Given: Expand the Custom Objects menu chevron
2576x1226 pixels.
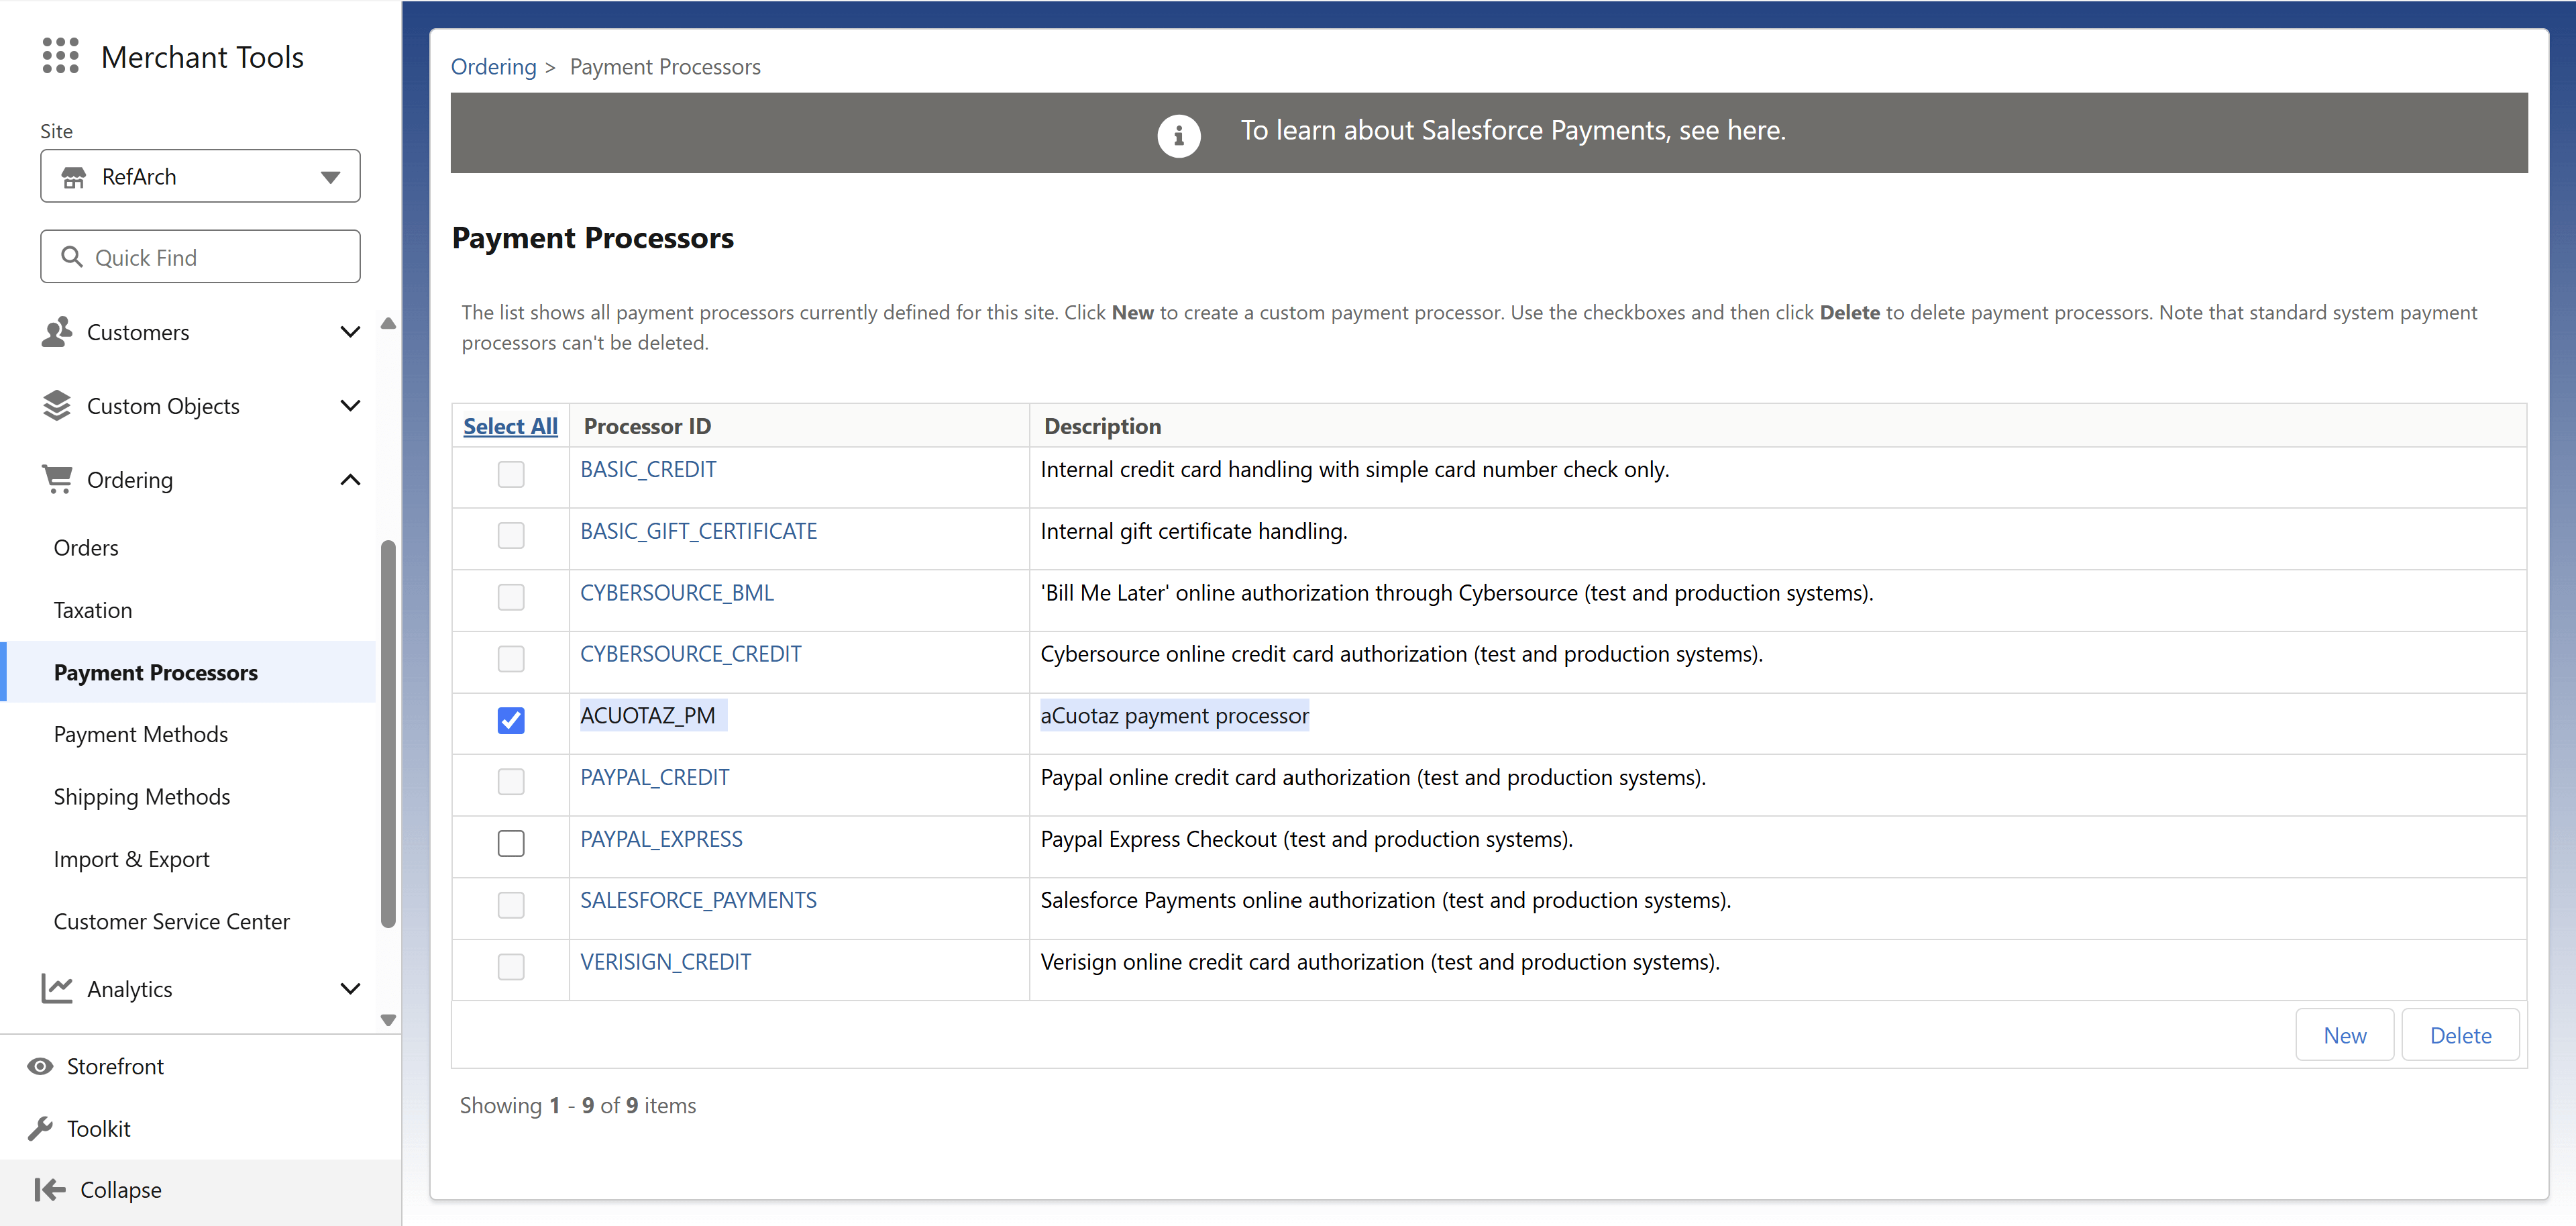Looking at the screenshot, I should click(350, 406).
